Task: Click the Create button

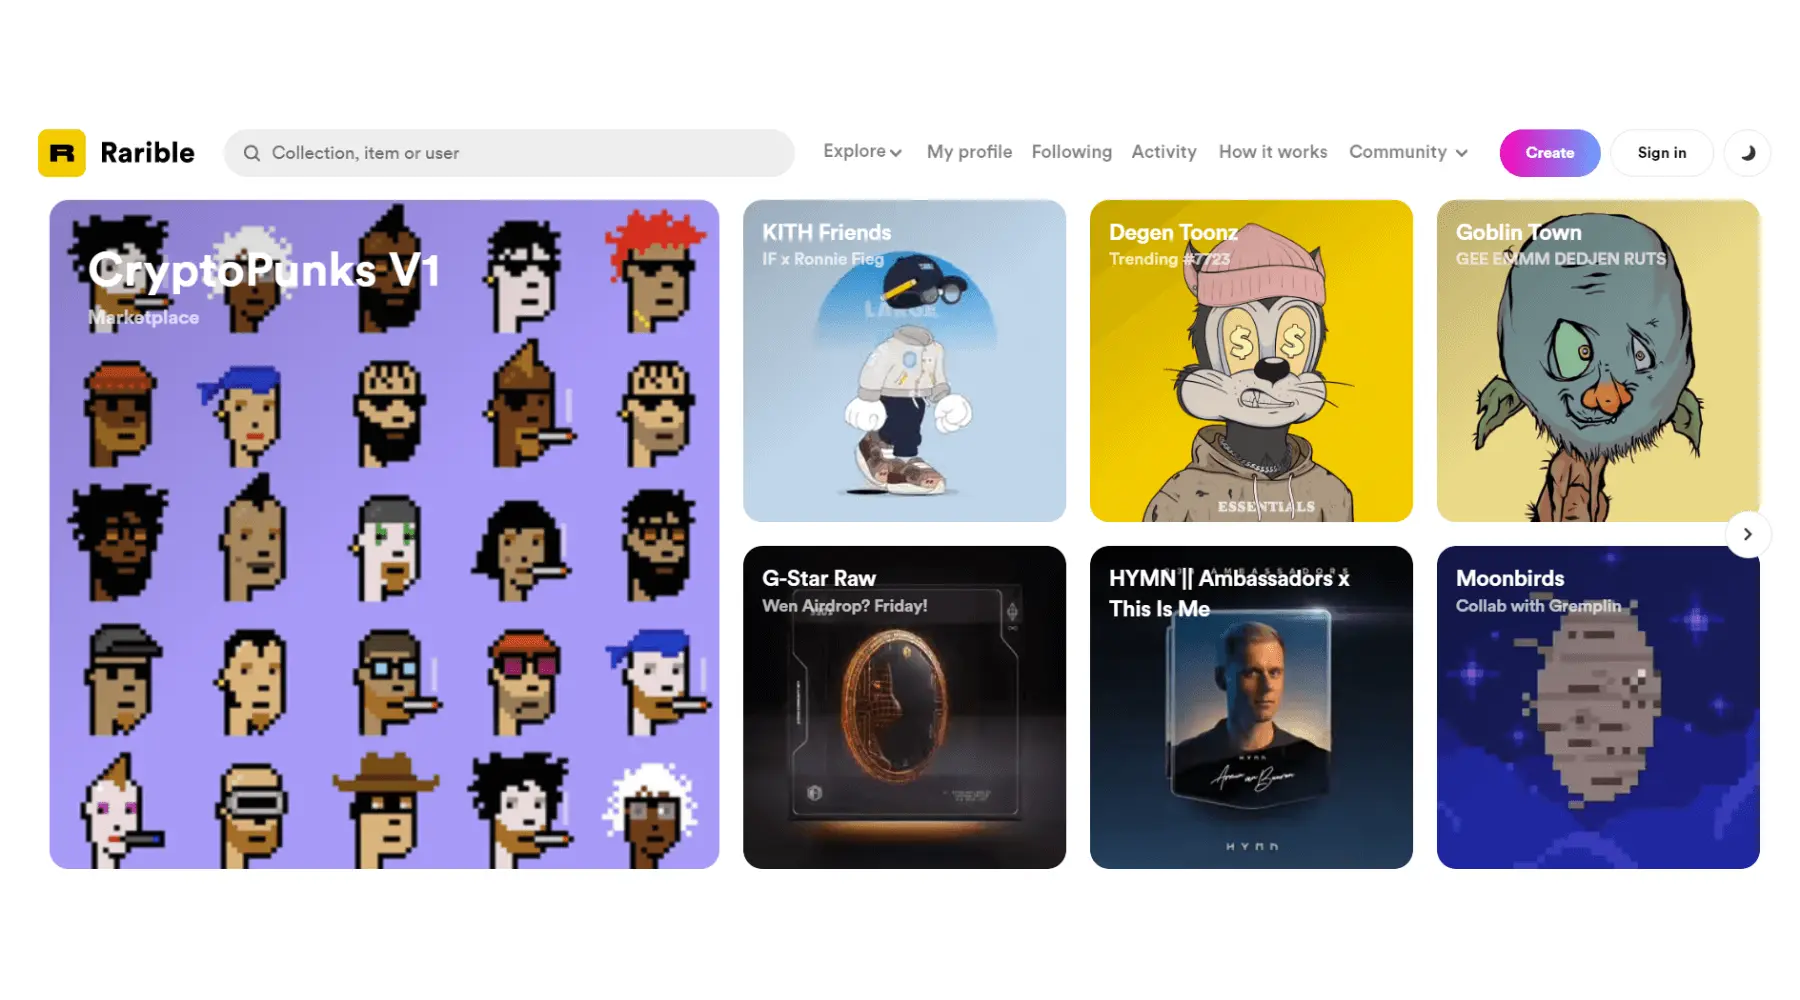Action: pos(1550,153)
